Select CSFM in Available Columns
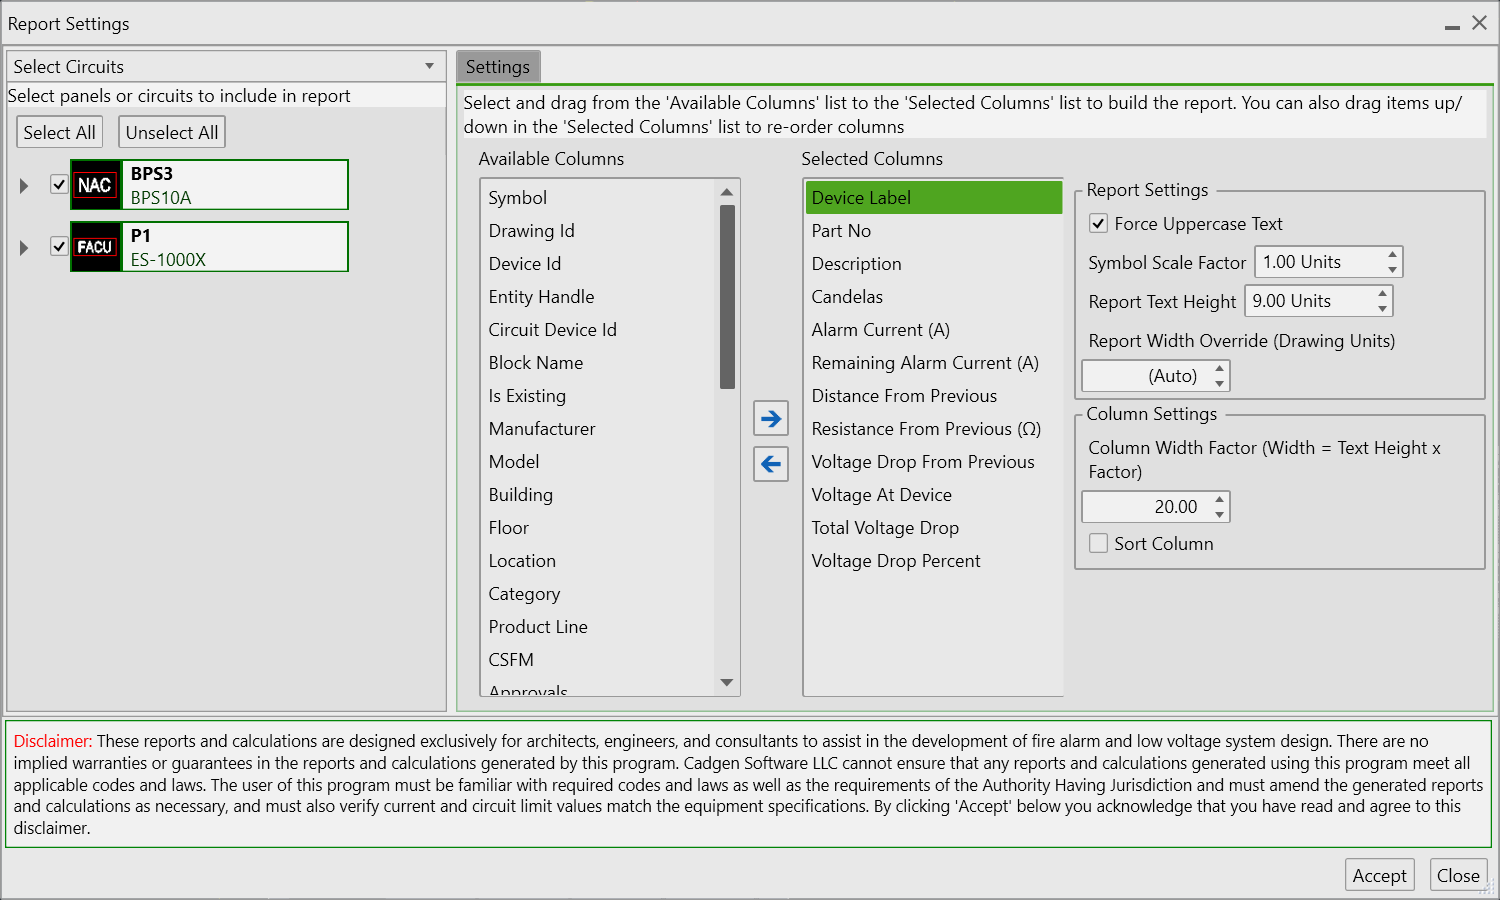This screenshot has width=1500, height=900. click(599, 660)
